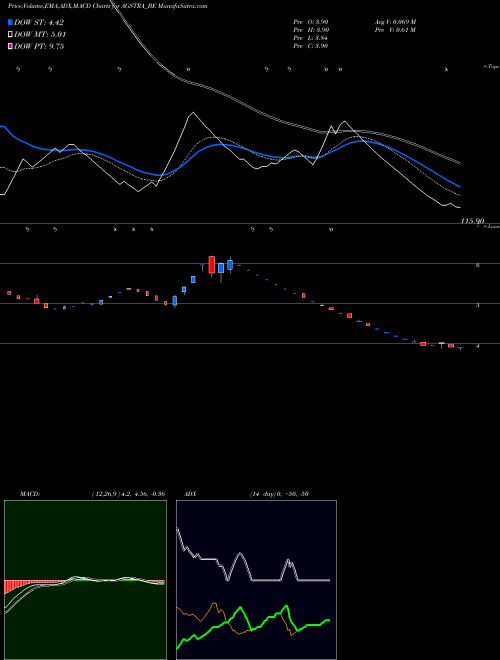Click the ADX panel heading
The width and height of the screenshot is (500, 660).
coord(190,494)
